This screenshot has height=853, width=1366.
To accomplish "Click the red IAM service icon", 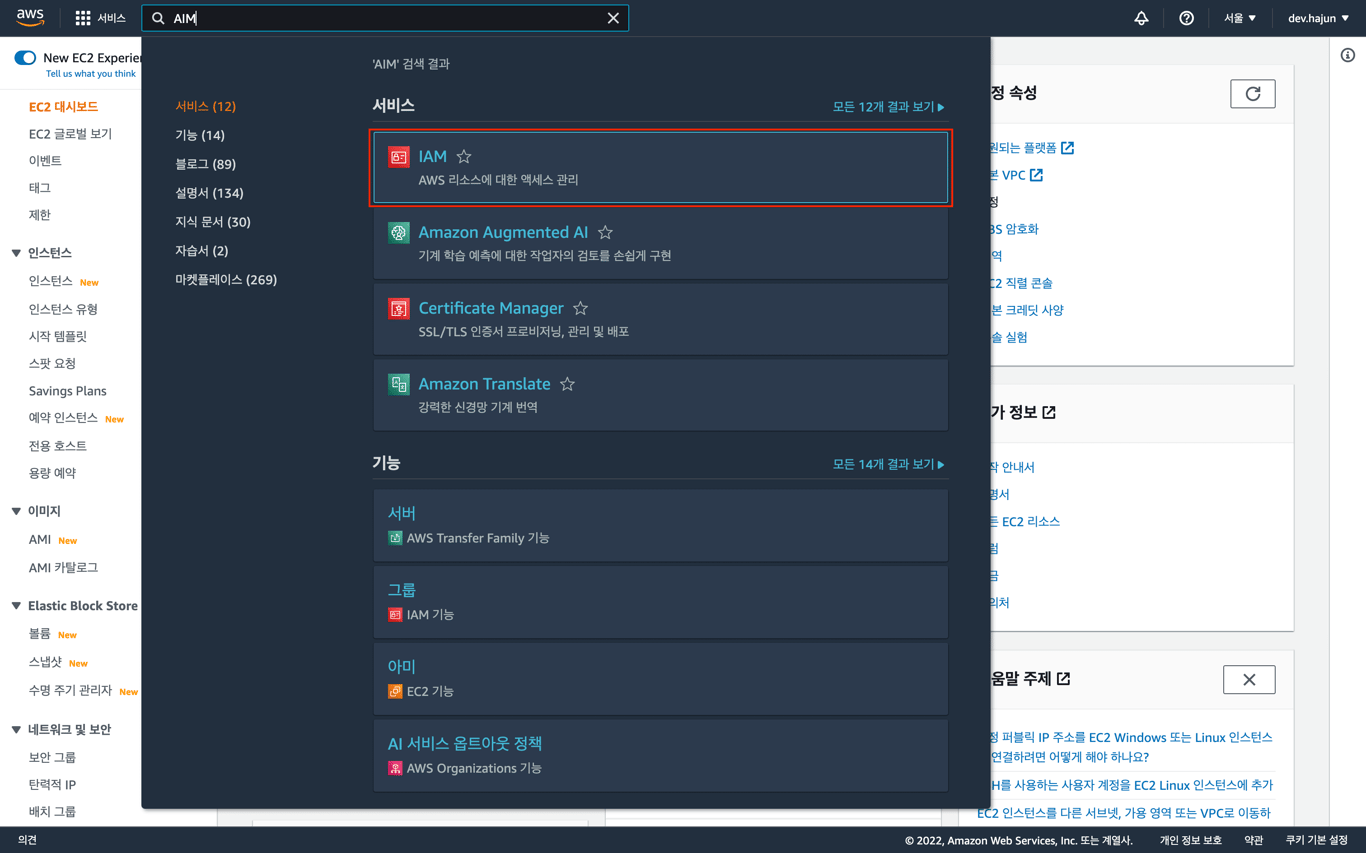I will [x=399, y=156].
